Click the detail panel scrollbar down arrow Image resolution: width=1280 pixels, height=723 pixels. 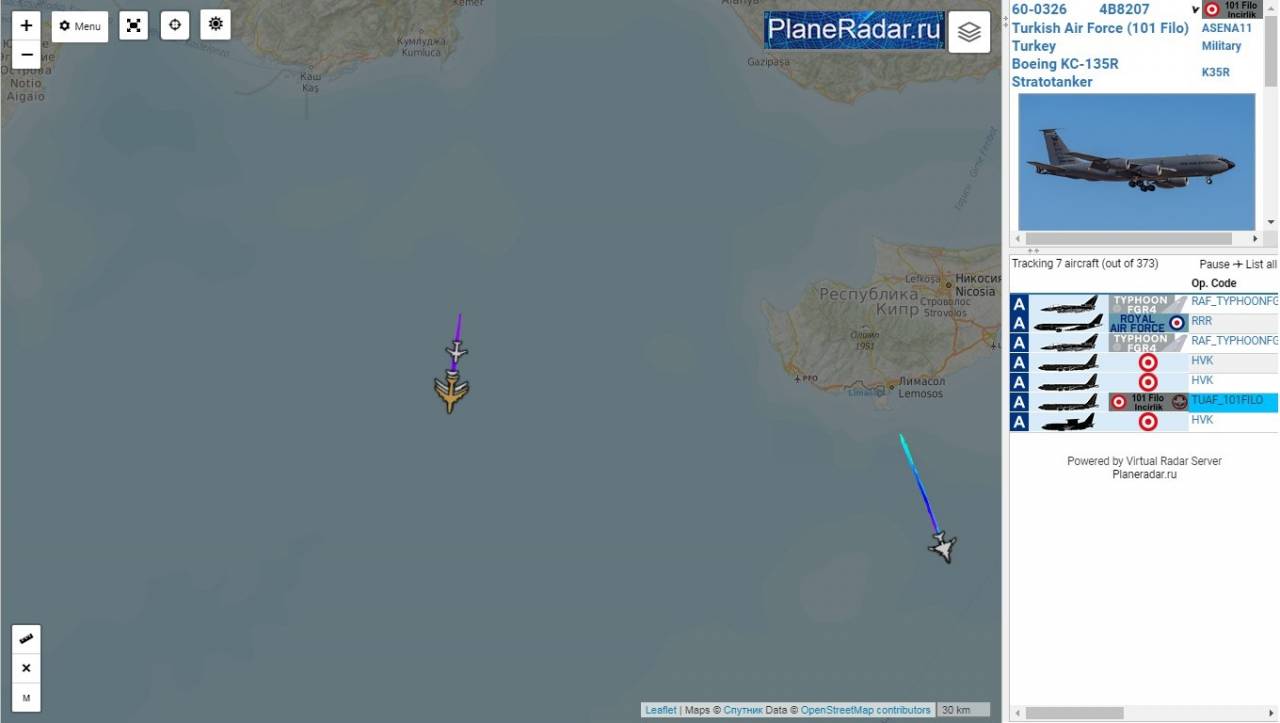(x=1271, y=222)
